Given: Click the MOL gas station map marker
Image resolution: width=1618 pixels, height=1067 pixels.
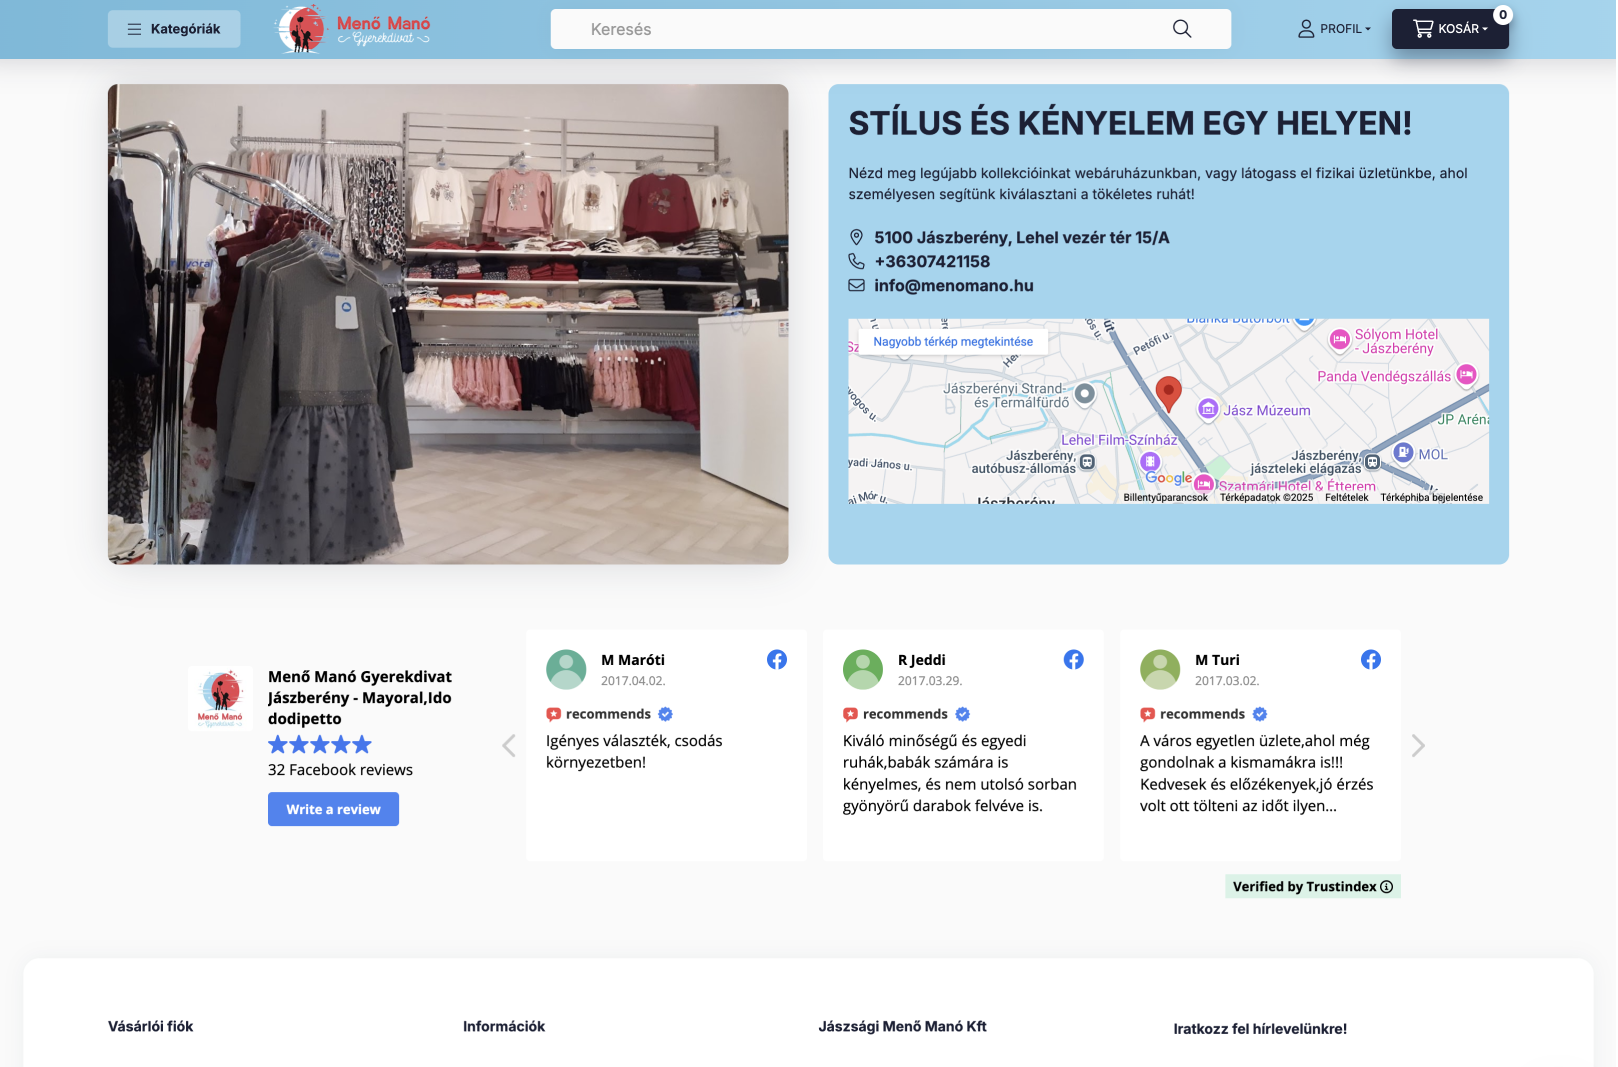Looking at the screenshot, I should (1403, 453).
